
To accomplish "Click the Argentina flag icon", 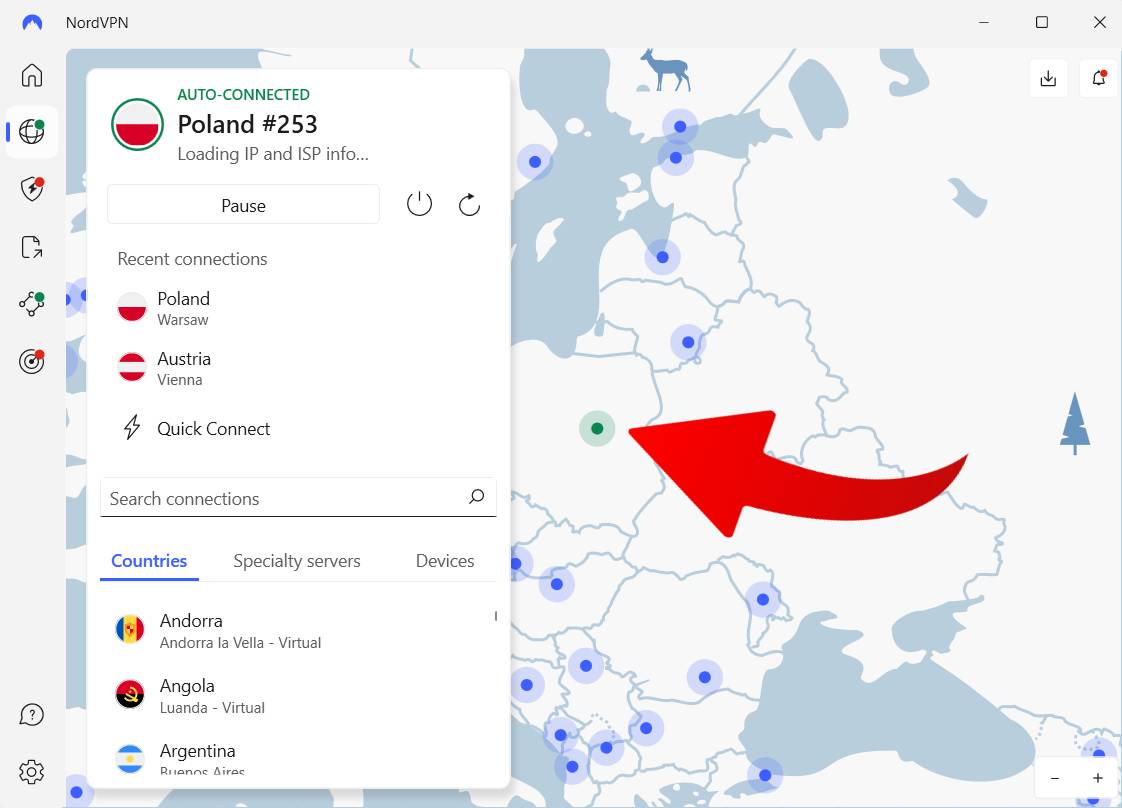I will [130, 759].
